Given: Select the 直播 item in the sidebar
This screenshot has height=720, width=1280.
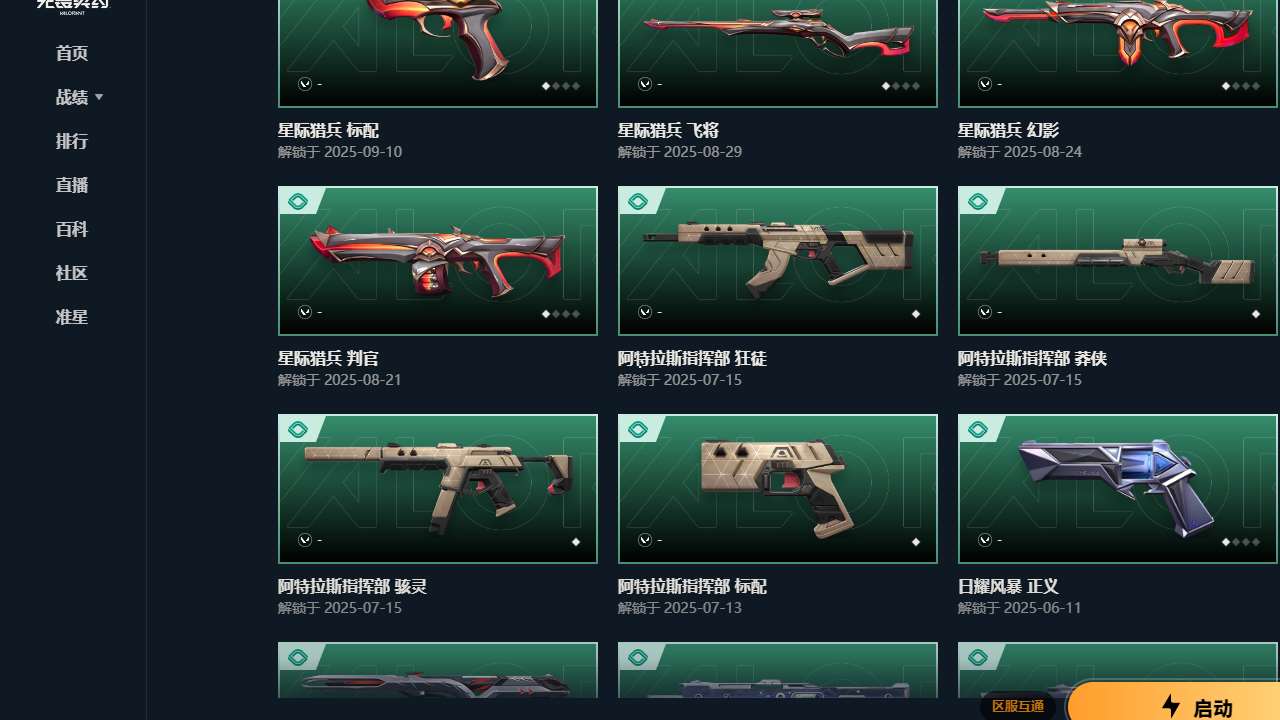Looking at the screenshot, I should 72,185.
